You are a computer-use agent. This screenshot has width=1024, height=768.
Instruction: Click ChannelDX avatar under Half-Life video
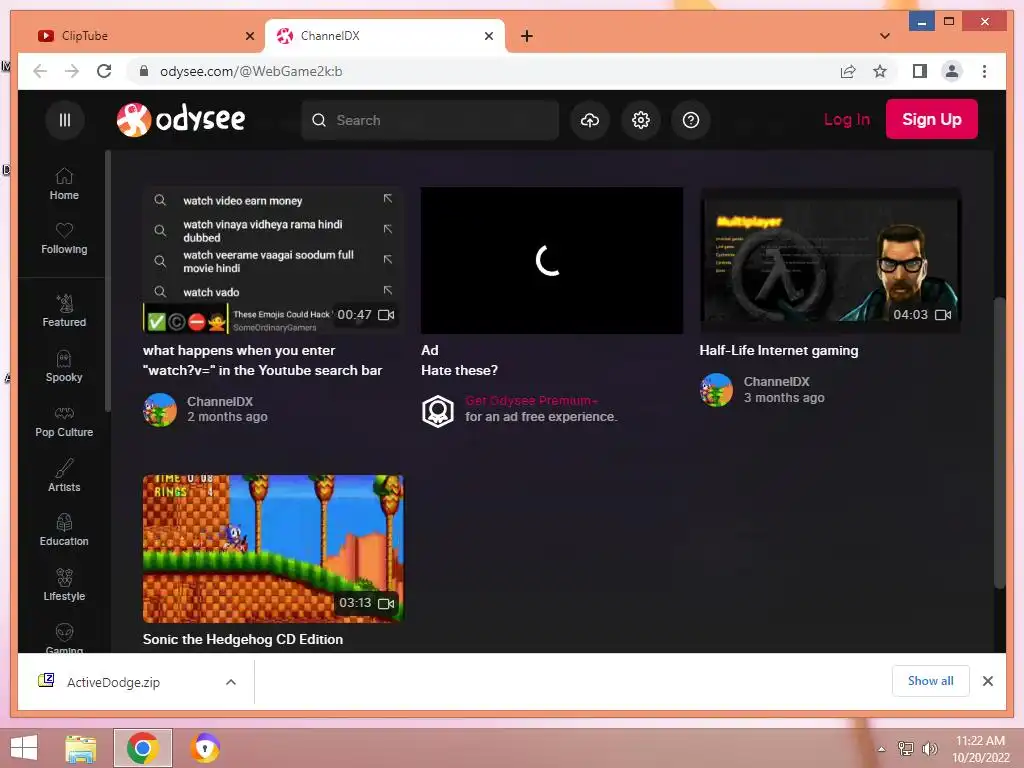716,390
